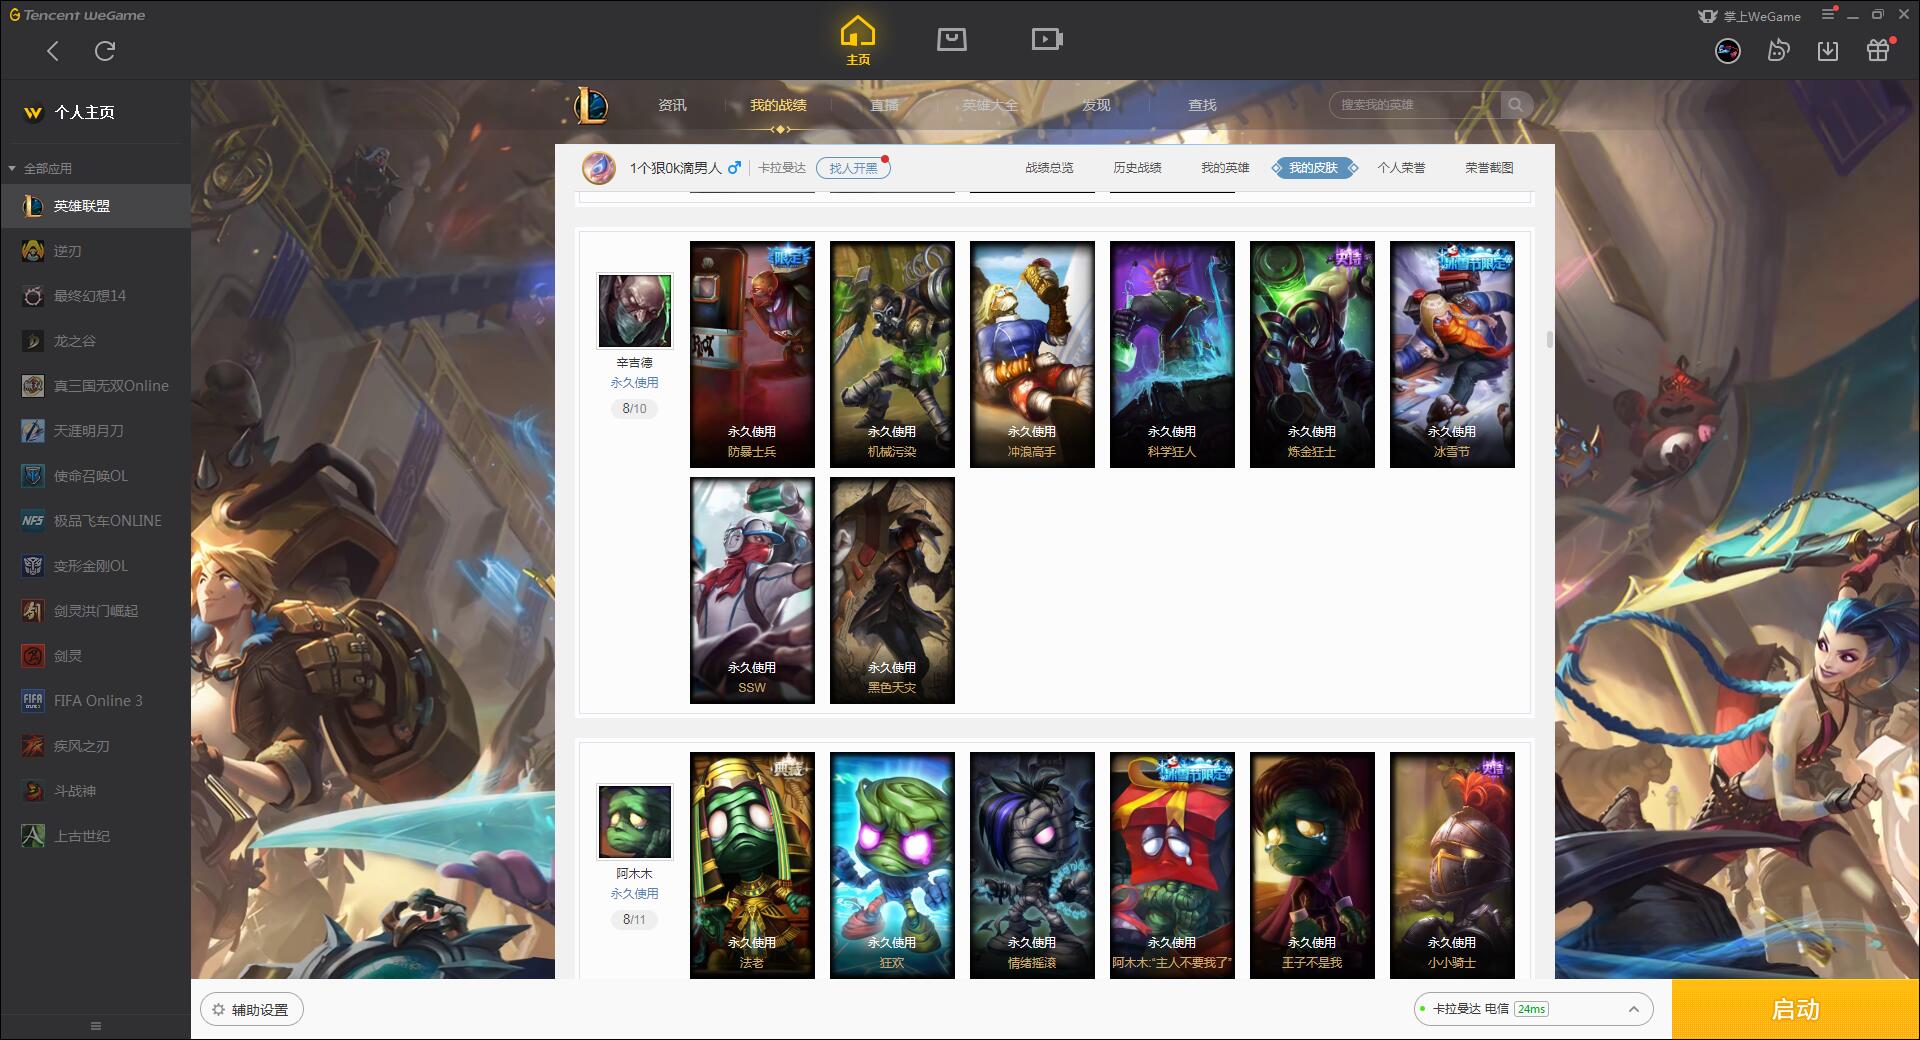Open the 查找 tab
This screenshot has width=1920, height=1040.
click(x=1202, y=105)
